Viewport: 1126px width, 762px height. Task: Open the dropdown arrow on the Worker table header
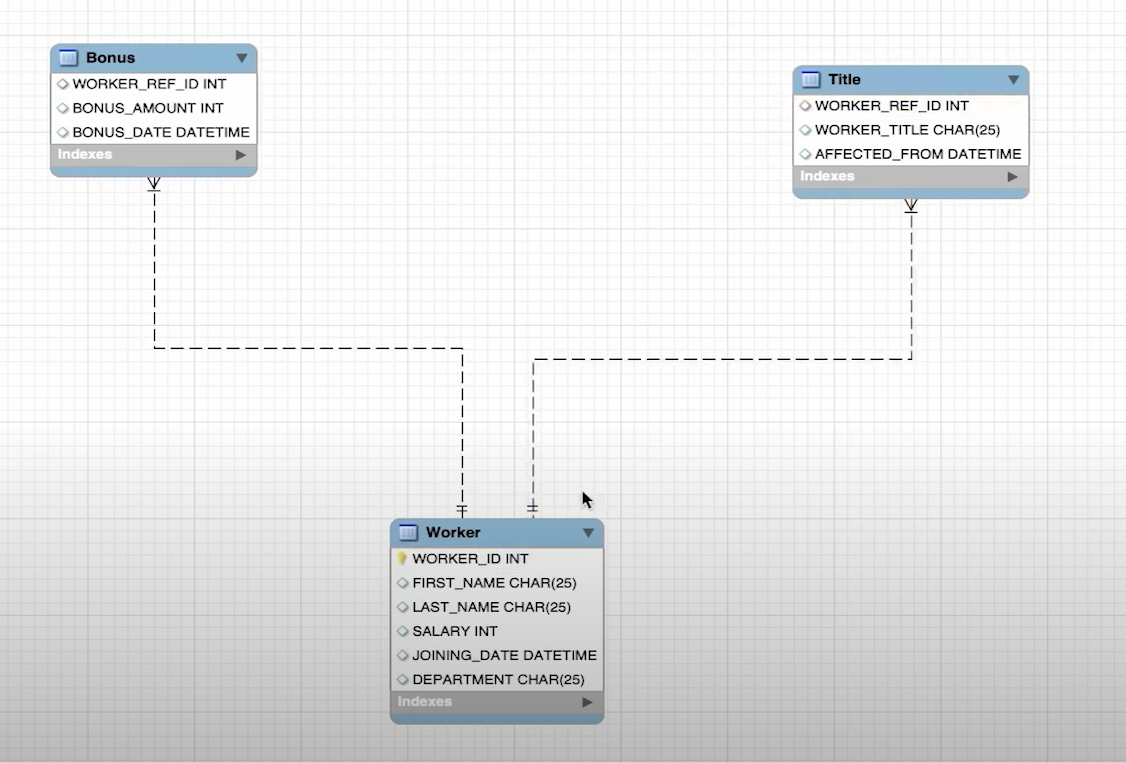point(588,533)
